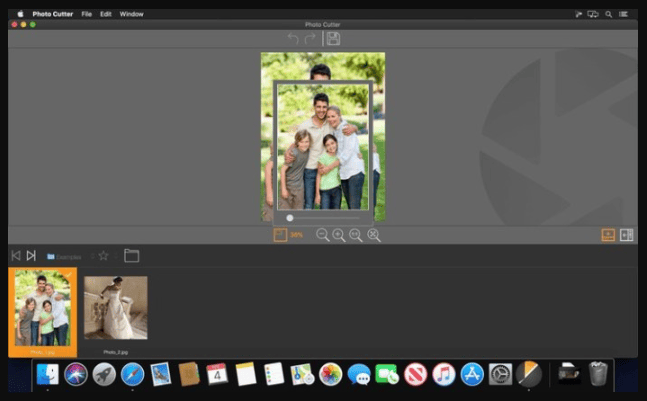The image size is (647, 401).
Task: Save the photo with the floppy disk icon
Action: point(333,39)
